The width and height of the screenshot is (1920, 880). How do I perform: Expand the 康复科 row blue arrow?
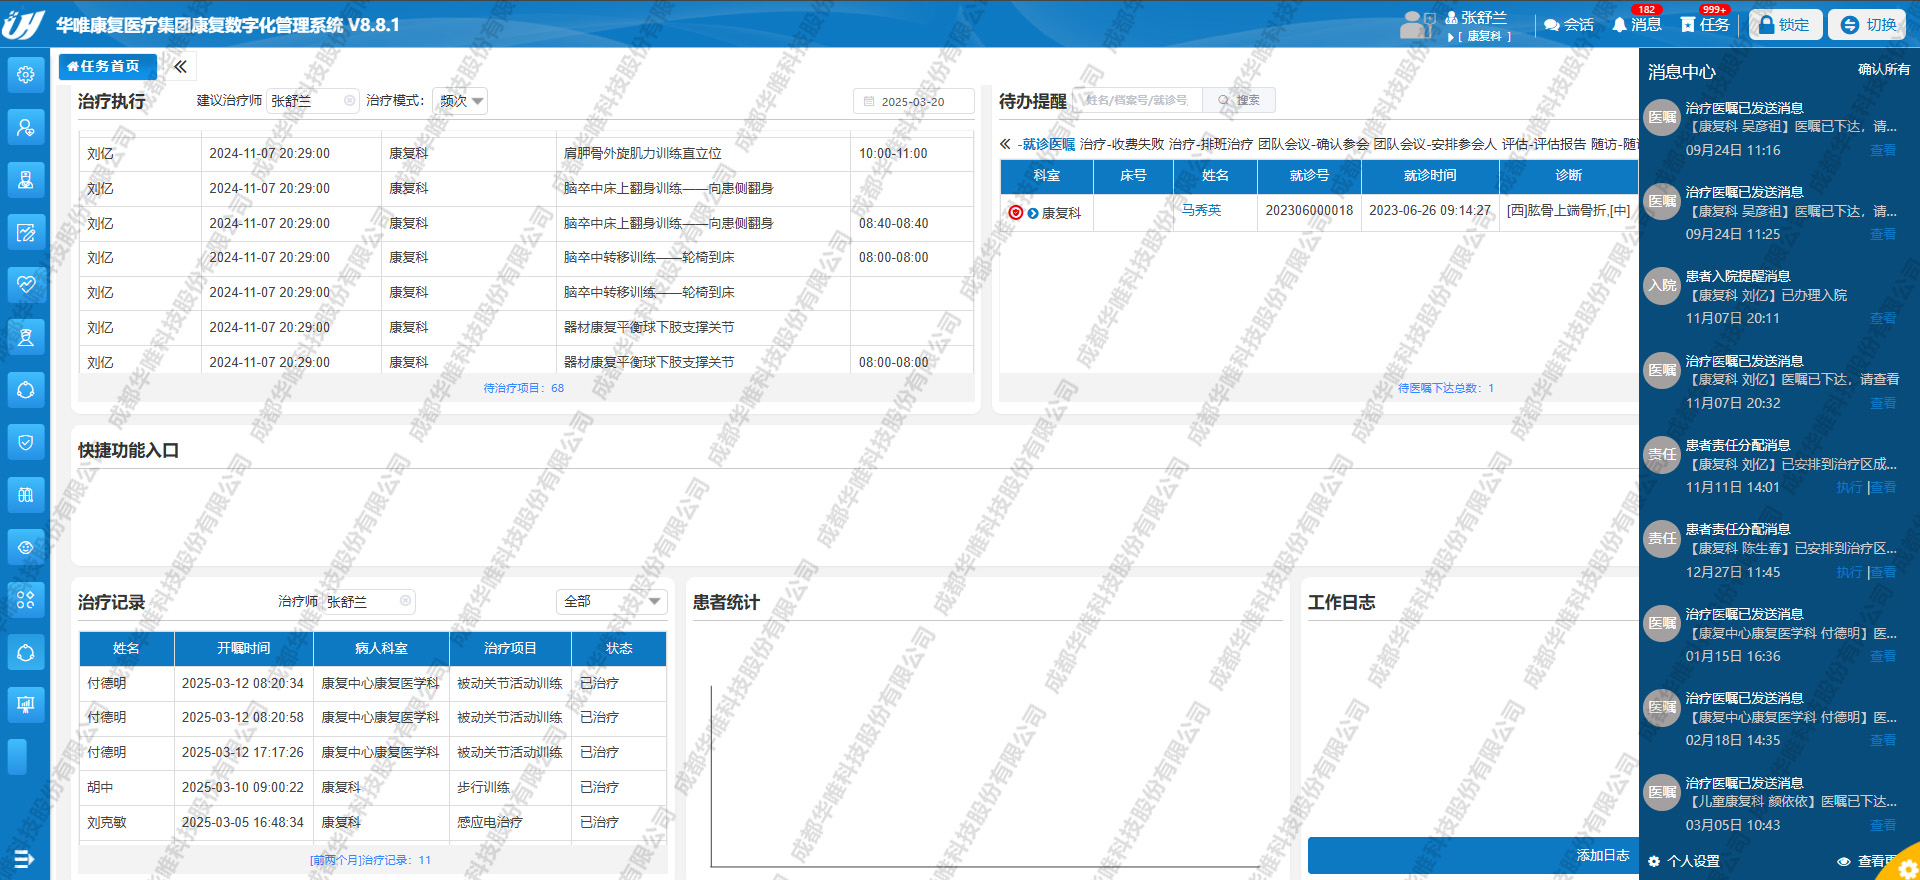point(1033,213)
